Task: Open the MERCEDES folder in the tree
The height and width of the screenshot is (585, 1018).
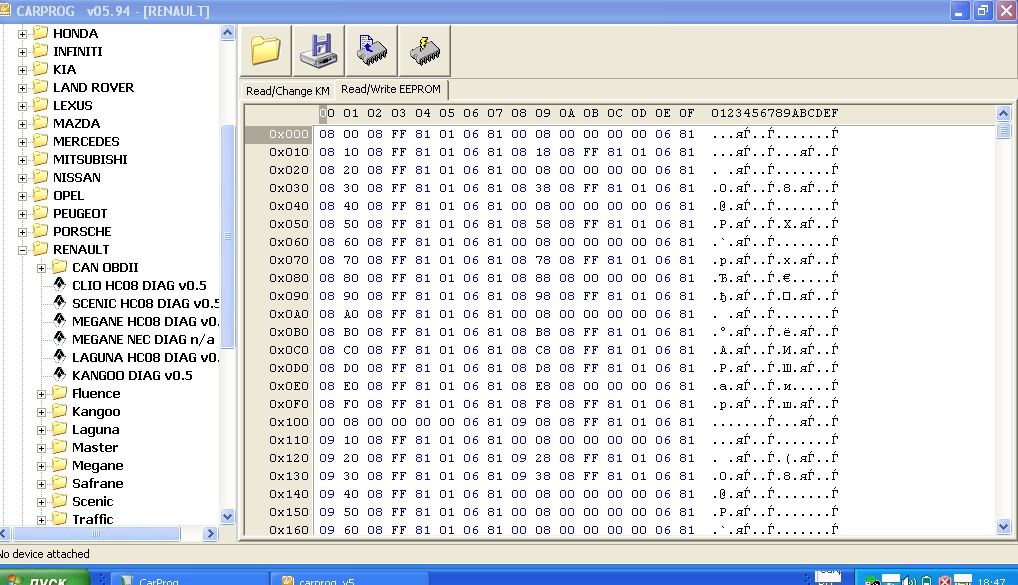Action: click(x=85, y=142)
